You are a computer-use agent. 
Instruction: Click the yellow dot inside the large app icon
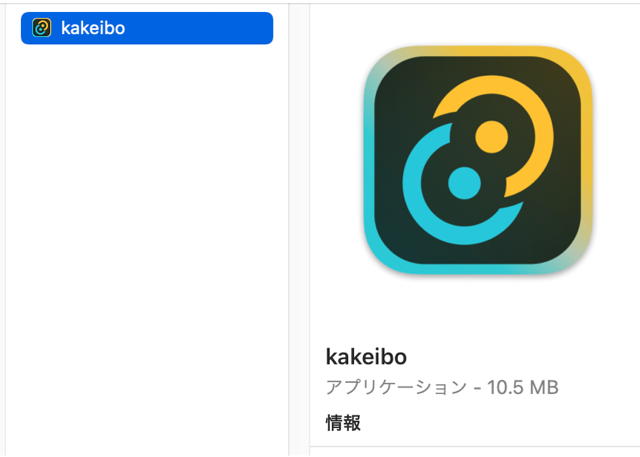coord(491,137)
